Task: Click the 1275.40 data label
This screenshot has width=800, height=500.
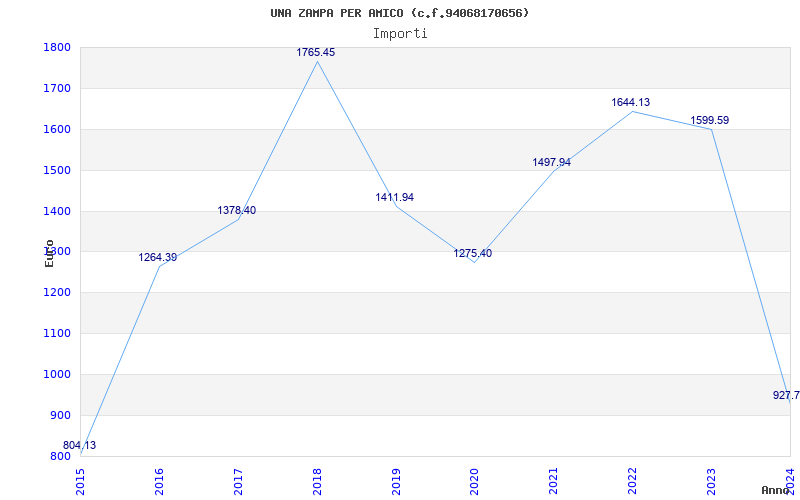Action: 473,254
